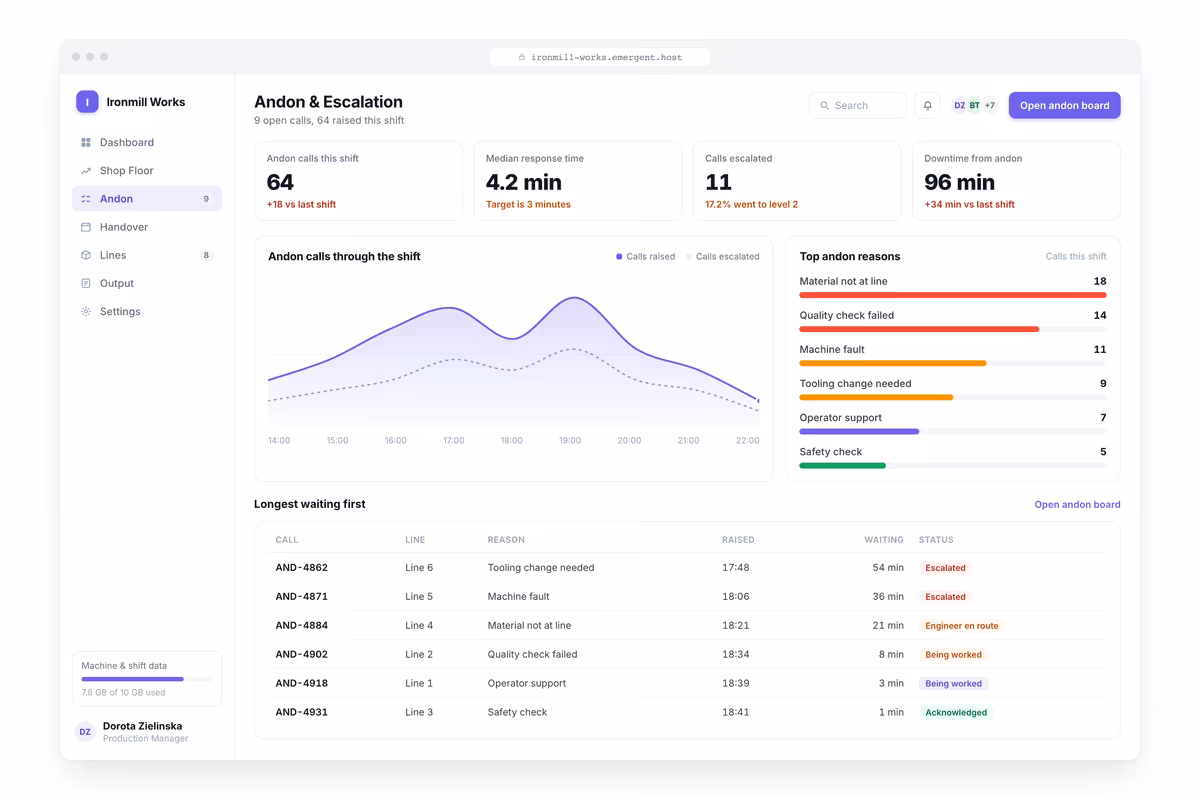Show the +7 more members badge
The height and width of the screenshot is (800, 1200).
point(990,105)
